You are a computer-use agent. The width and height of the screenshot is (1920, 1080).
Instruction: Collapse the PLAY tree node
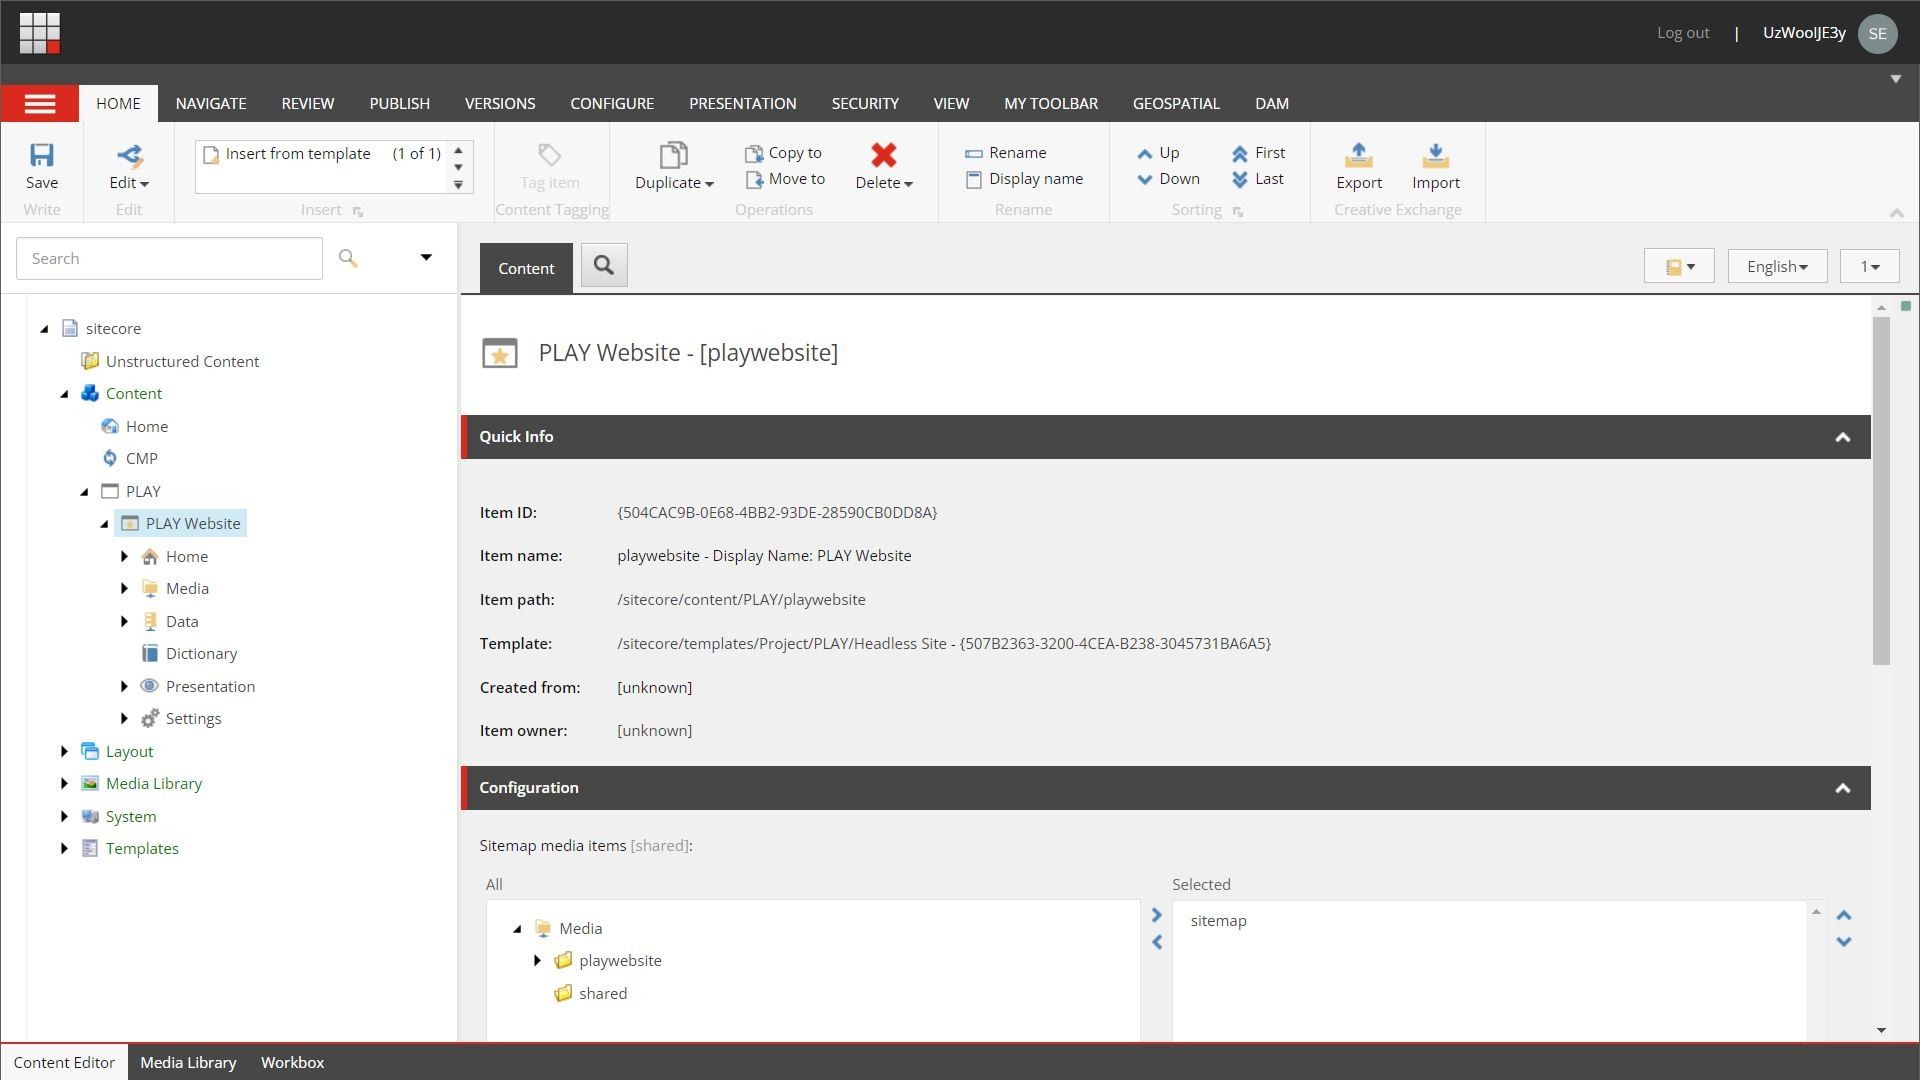[84, 492]
